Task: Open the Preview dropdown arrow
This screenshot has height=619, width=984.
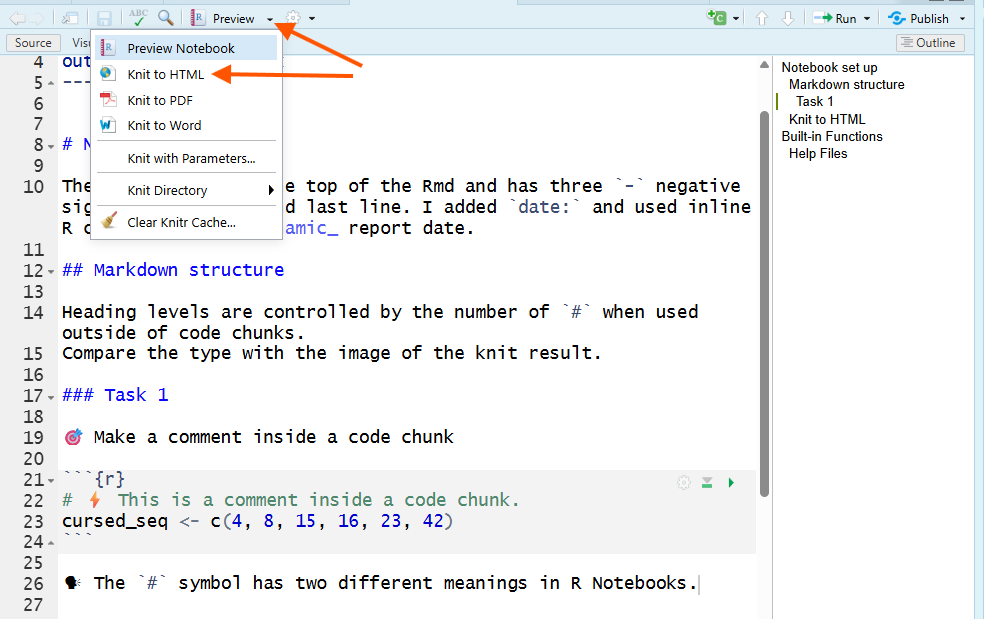Action: (270, 19)
